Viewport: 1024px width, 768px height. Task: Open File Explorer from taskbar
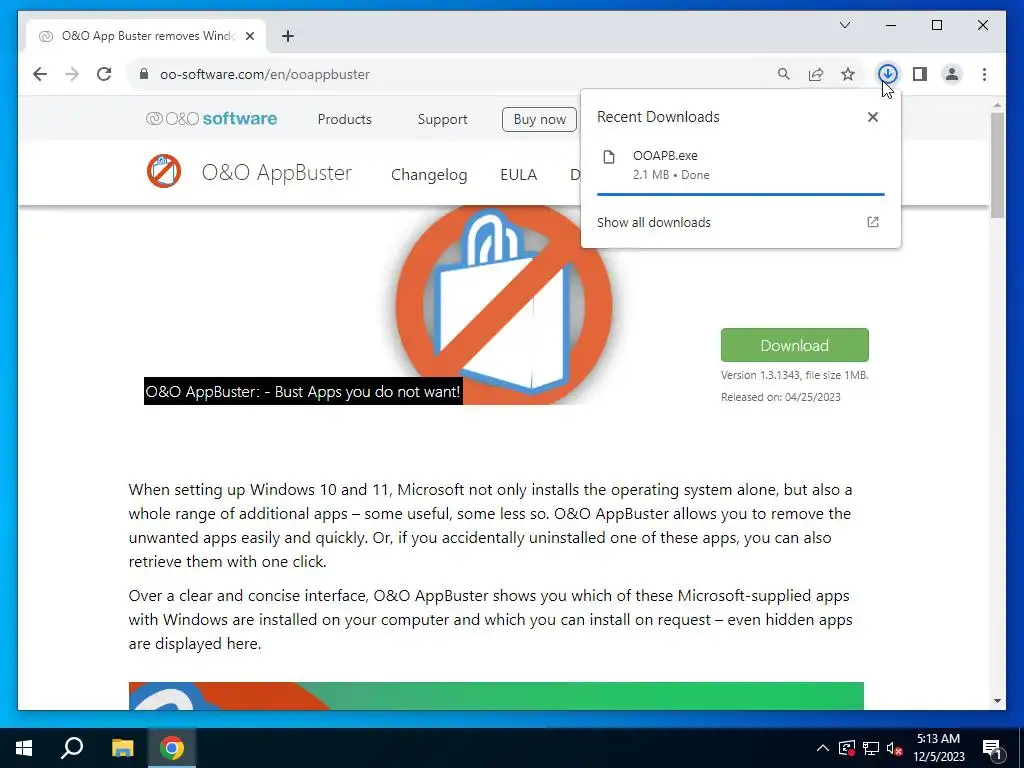(x=122, y=748)
